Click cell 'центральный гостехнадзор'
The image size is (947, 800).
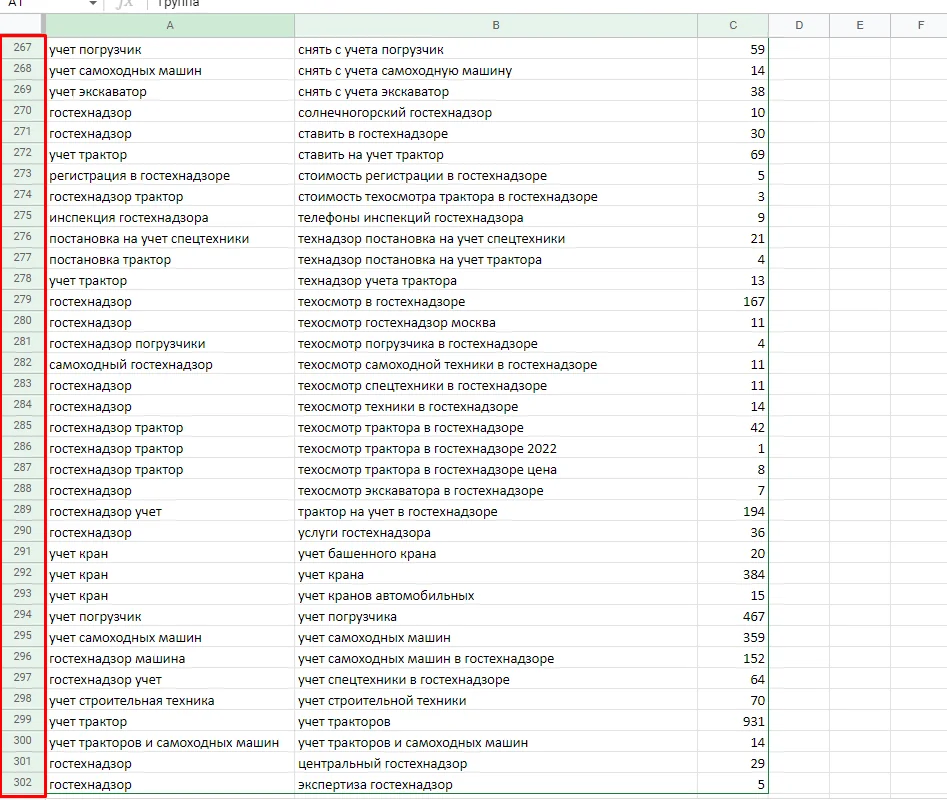coord(496,763)
